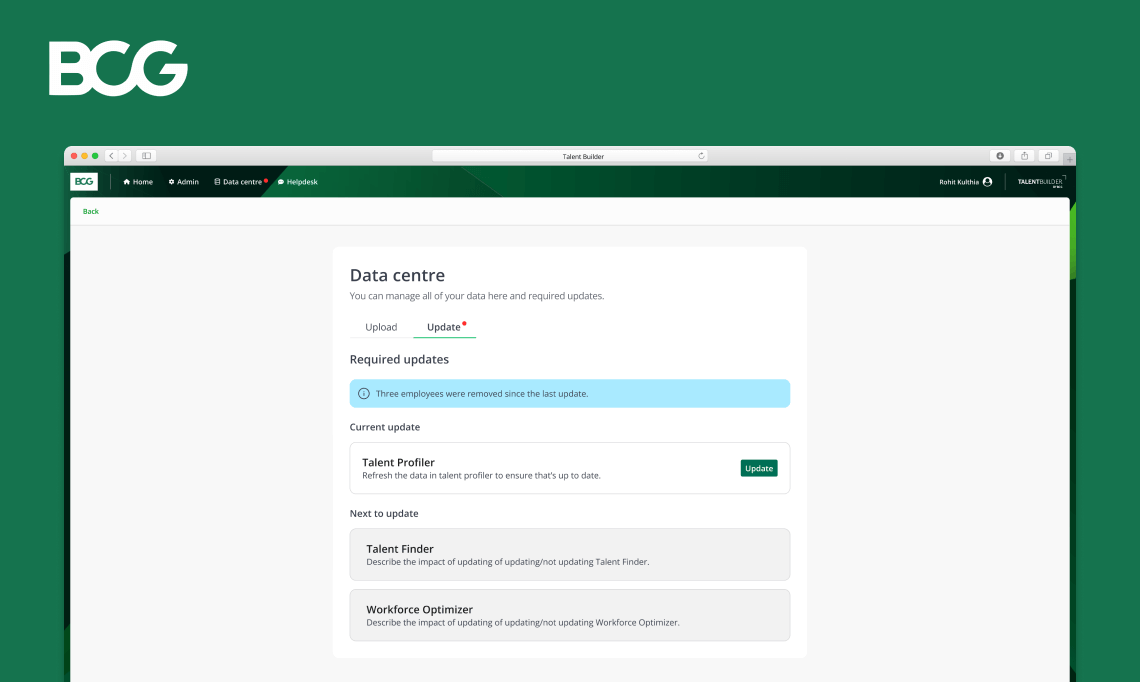Switch to the Upload tab
The image size is (1140, 682).
(381, 327)
